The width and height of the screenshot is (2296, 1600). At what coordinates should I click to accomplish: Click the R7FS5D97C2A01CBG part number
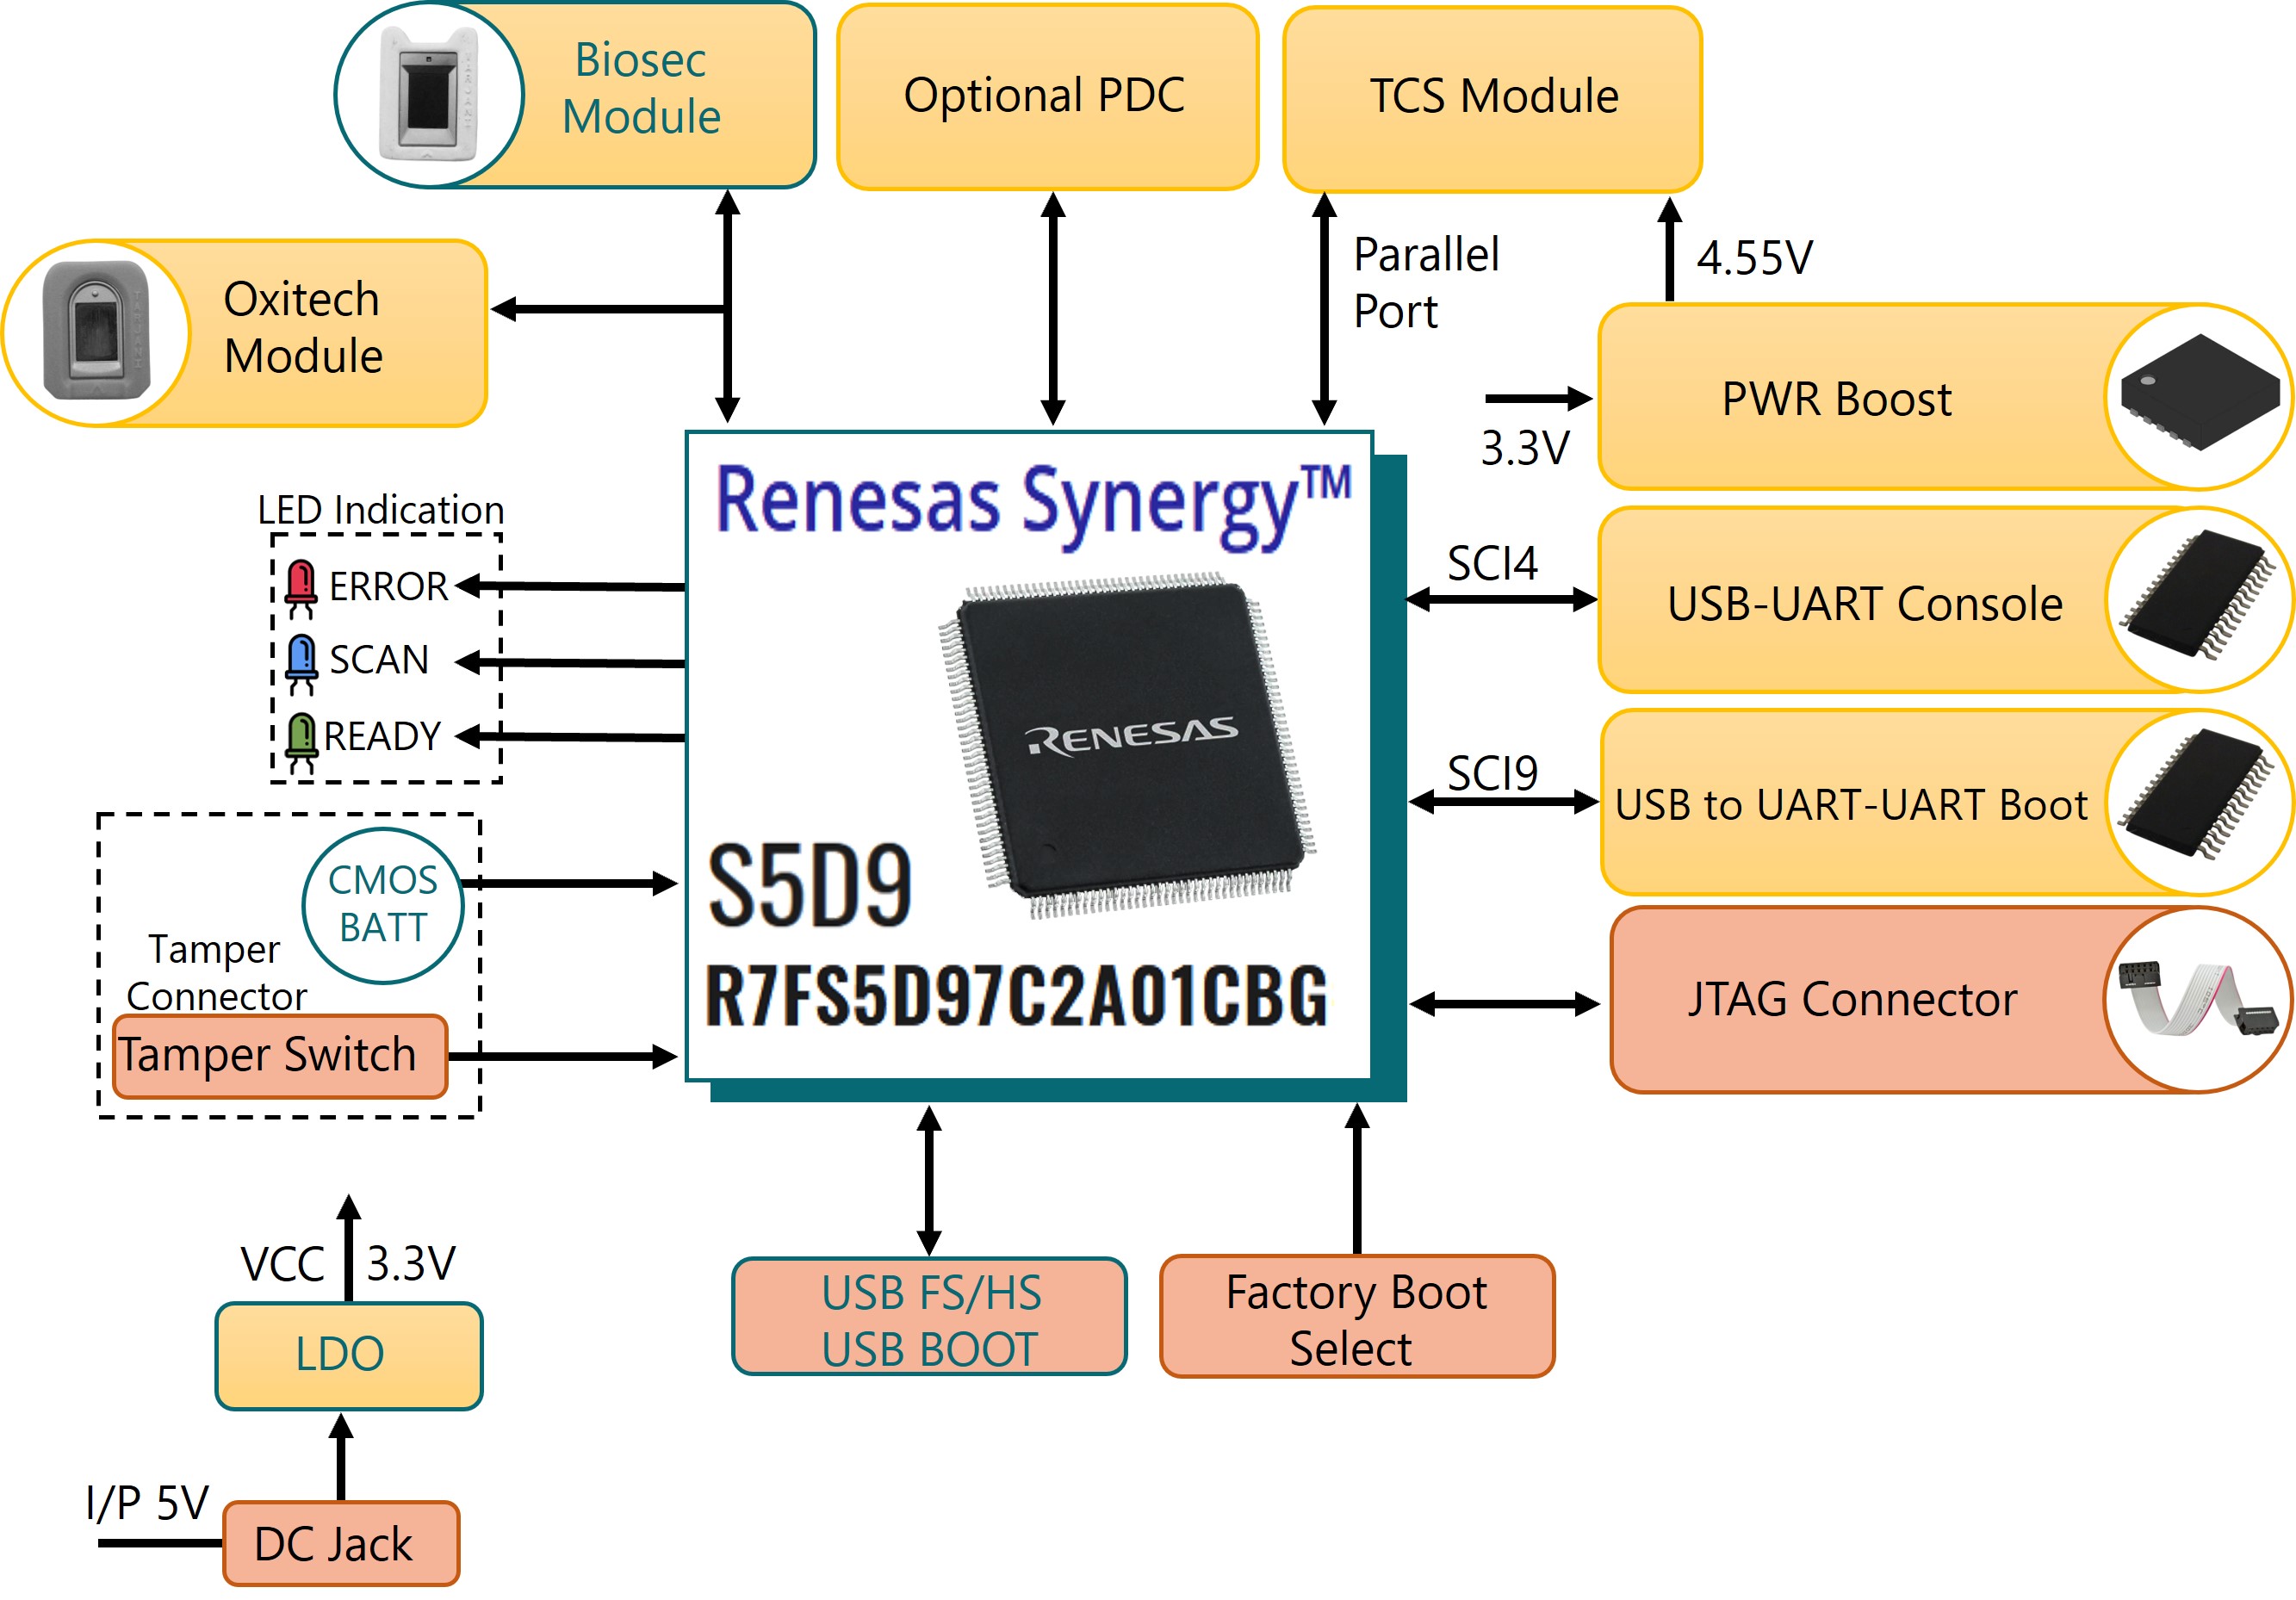pos(1017,996)
